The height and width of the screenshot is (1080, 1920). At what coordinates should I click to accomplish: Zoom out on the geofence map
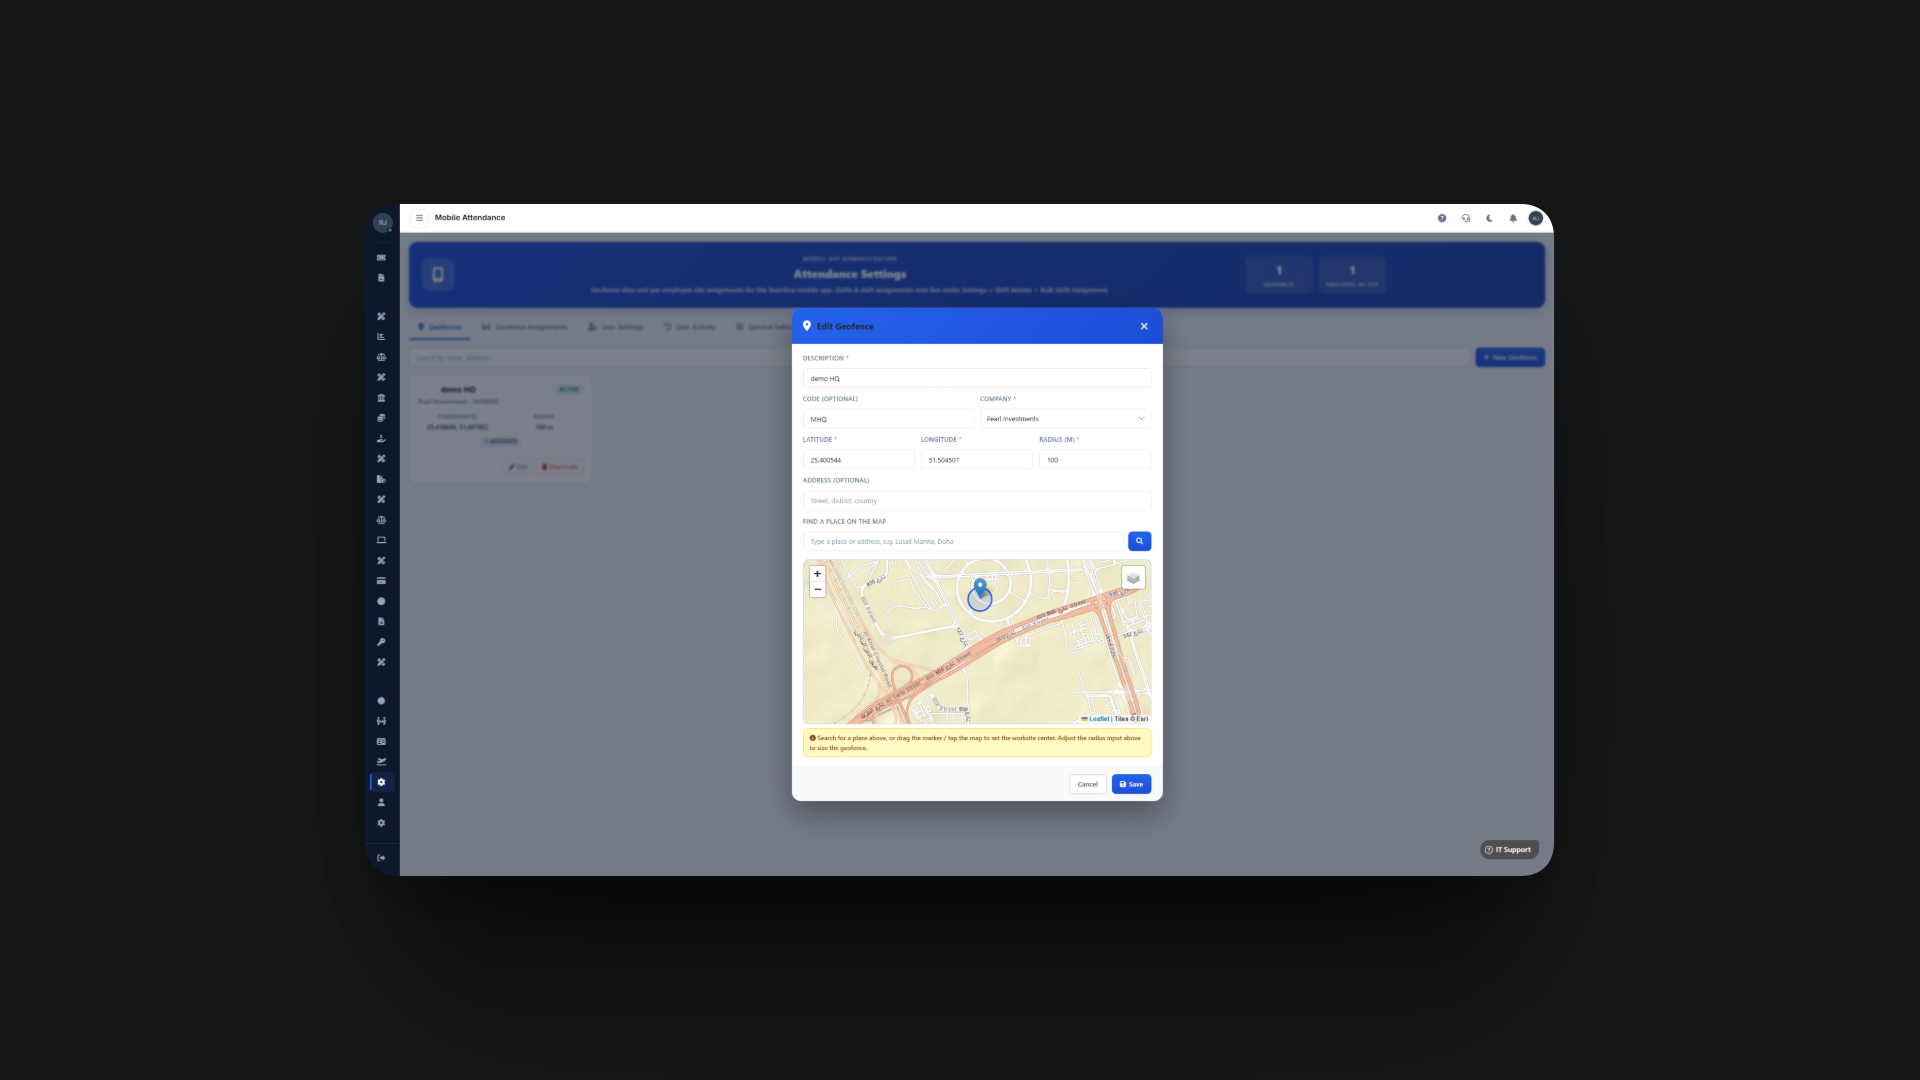(817, 590)
